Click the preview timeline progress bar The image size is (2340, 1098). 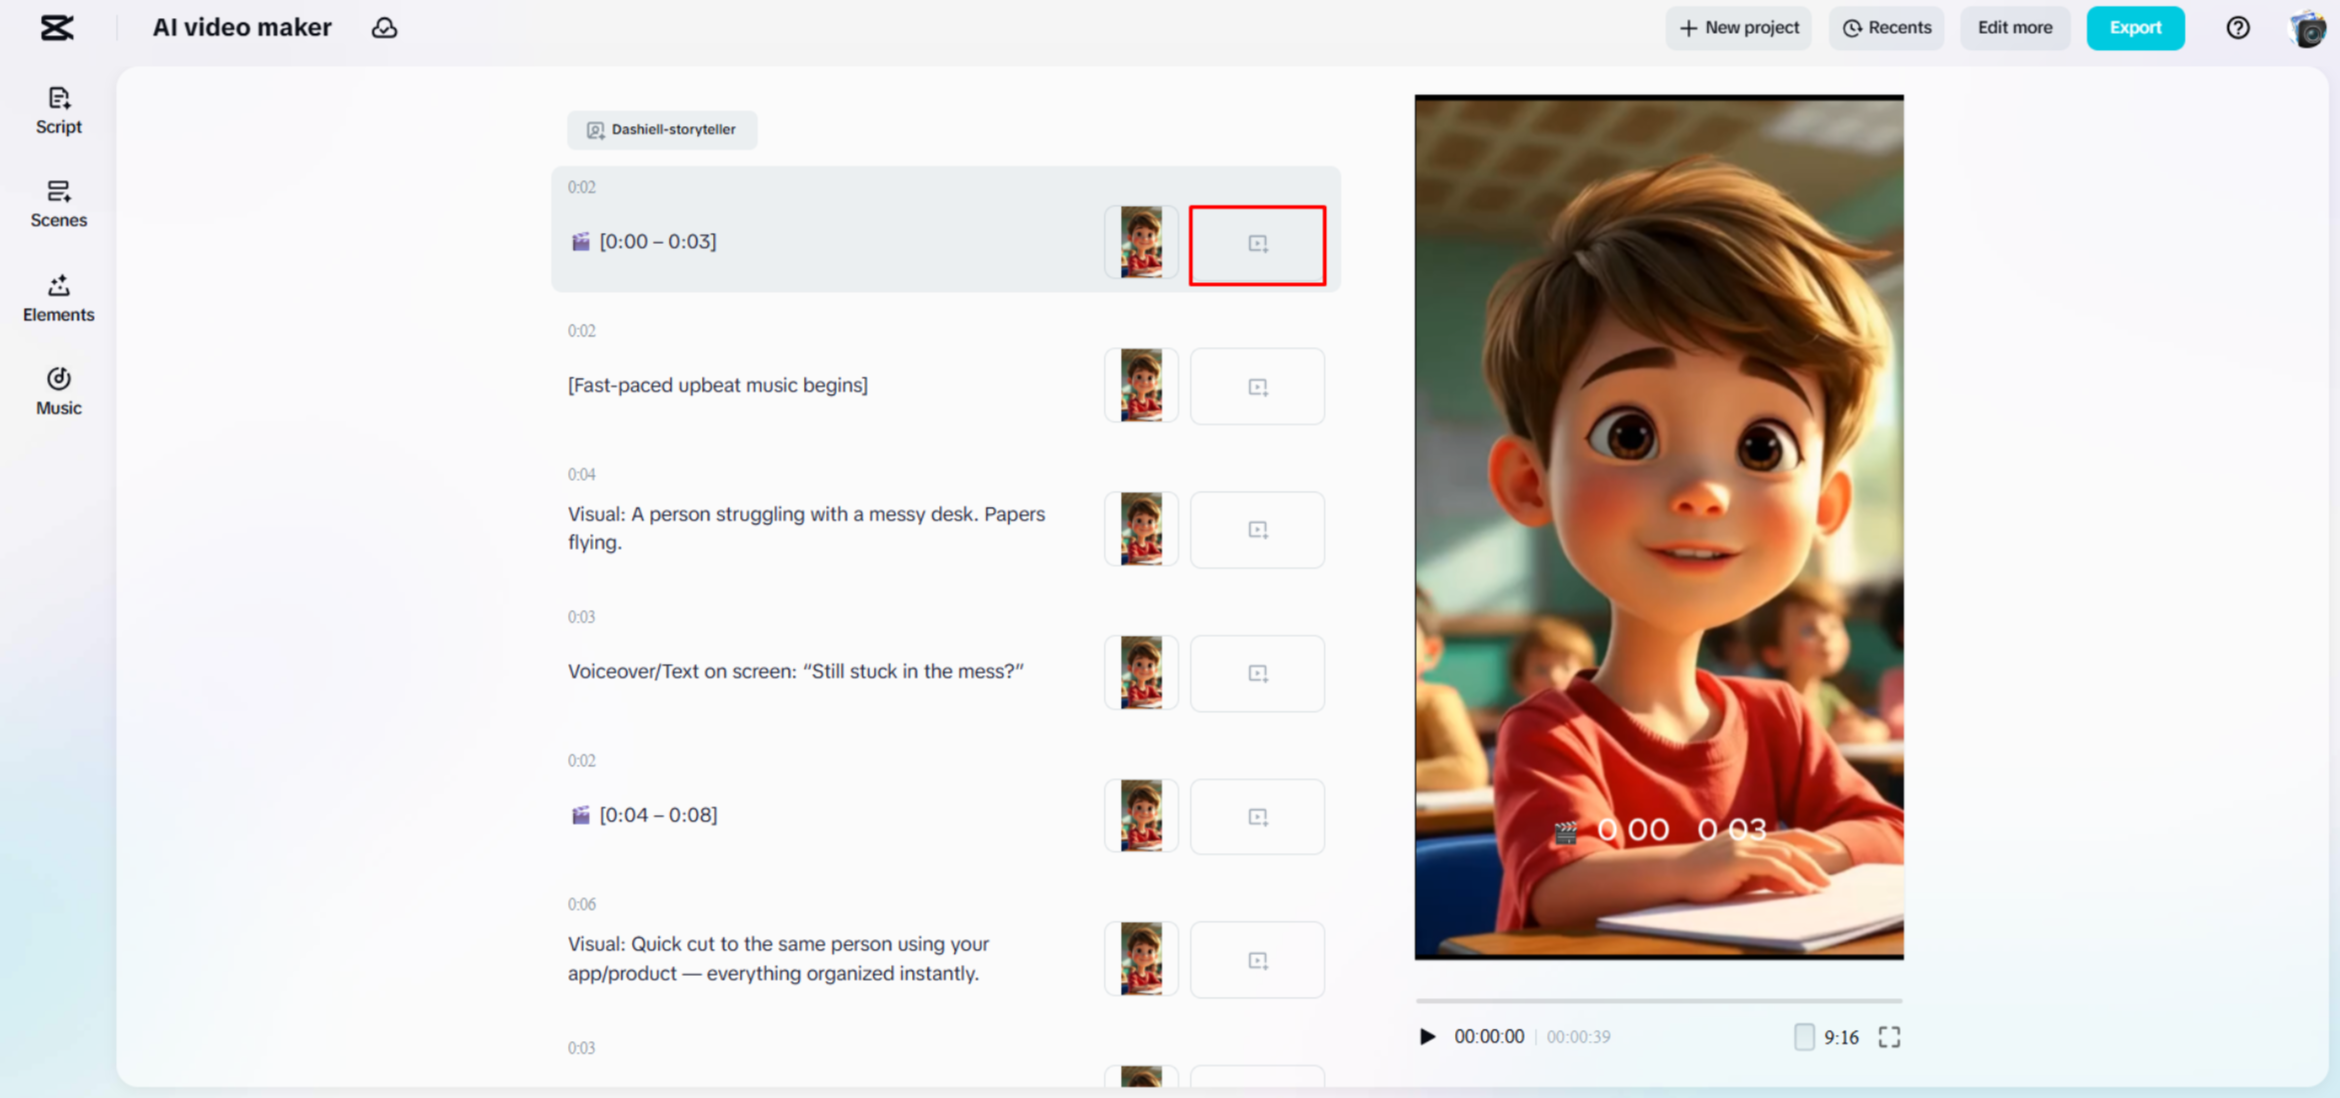[x=1658, y=998]
